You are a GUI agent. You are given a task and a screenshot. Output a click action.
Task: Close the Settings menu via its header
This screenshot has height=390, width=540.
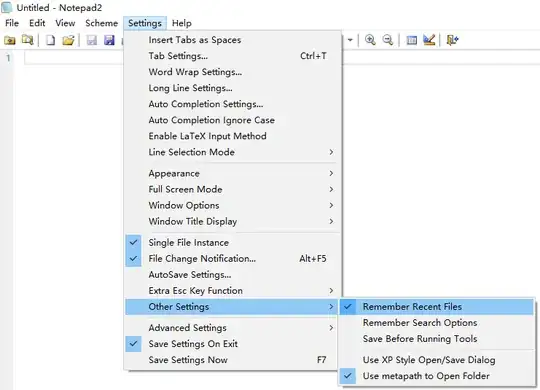(145, 23)
